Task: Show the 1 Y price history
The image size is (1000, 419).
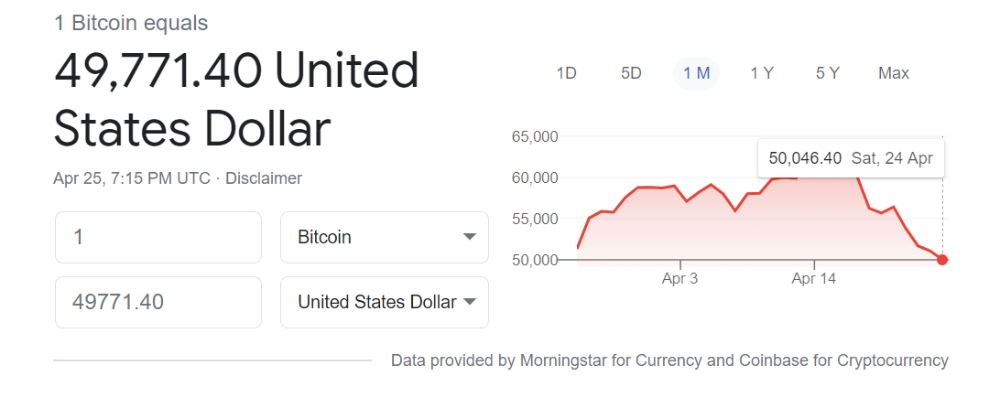Action: click(762, 73)
